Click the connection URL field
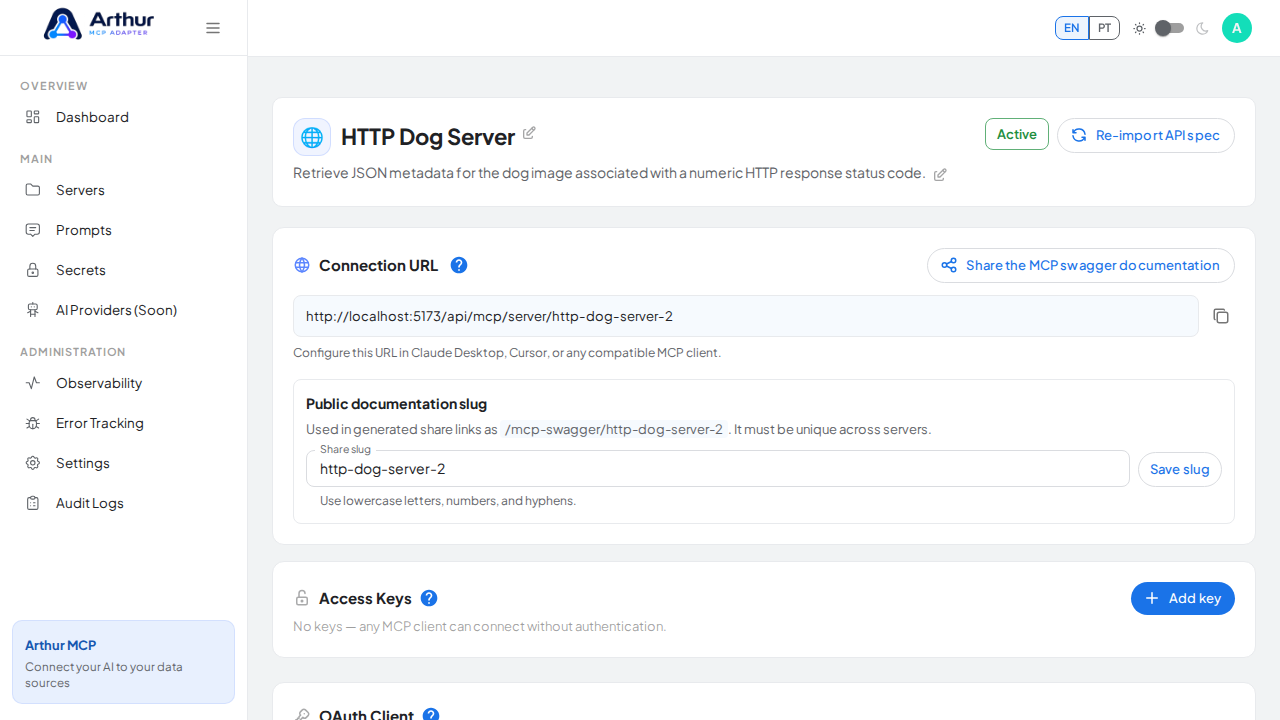The image size is (1280, 720). 746,316
